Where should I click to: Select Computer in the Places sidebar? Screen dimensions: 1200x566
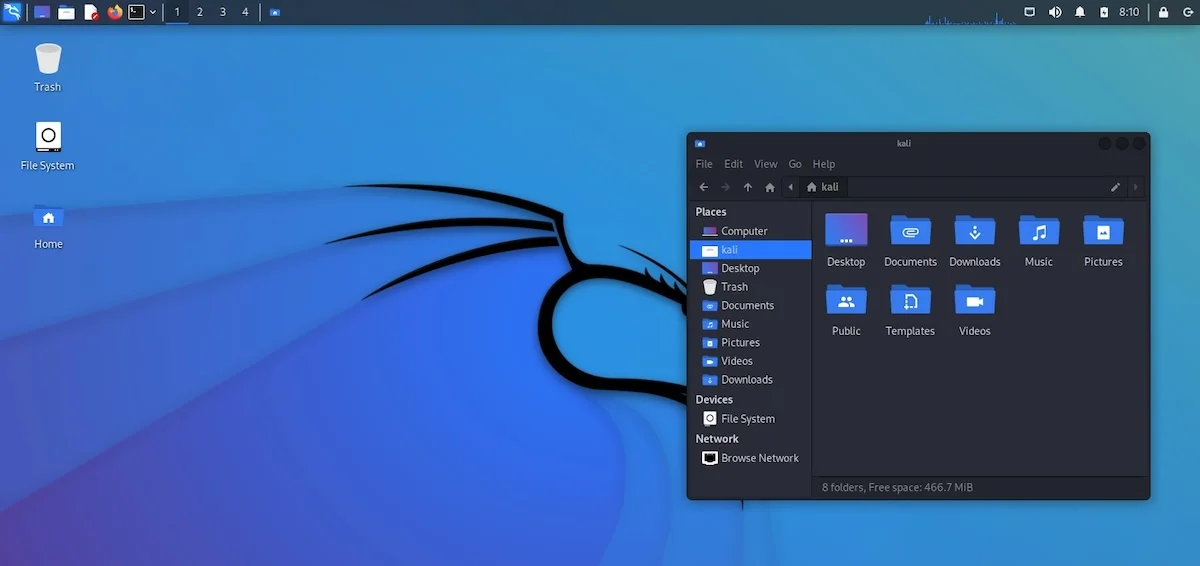pyautogui.click(x=750, y=231)
